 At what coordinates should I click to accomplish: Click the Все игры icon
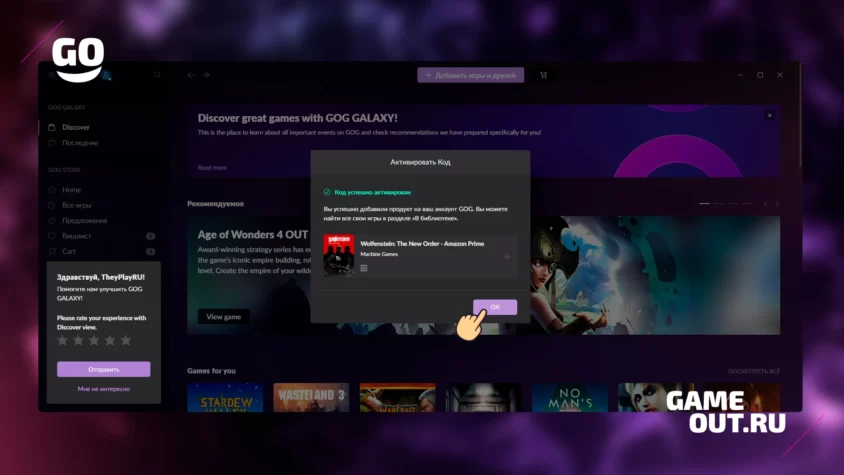tap(52, 205)
